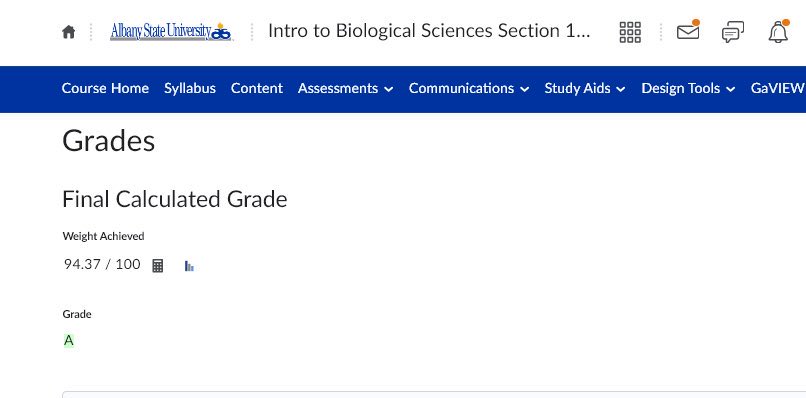
Task: Open the Syllabus page
Action: click(190, 88)
